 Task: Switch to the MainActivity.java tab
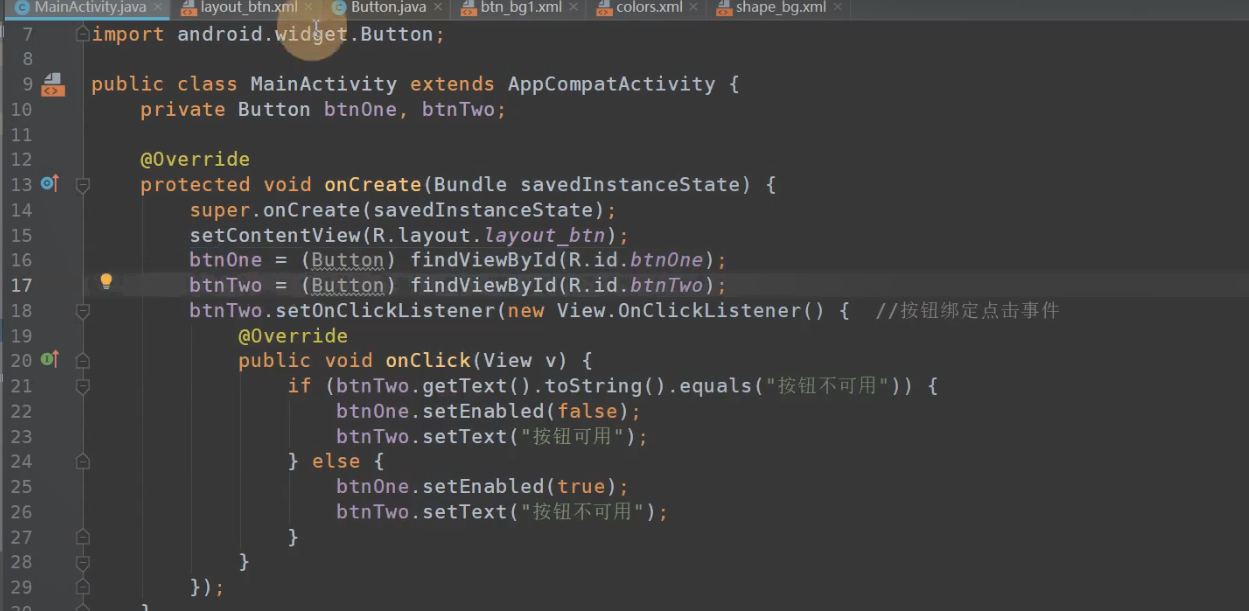click(90, 7)
